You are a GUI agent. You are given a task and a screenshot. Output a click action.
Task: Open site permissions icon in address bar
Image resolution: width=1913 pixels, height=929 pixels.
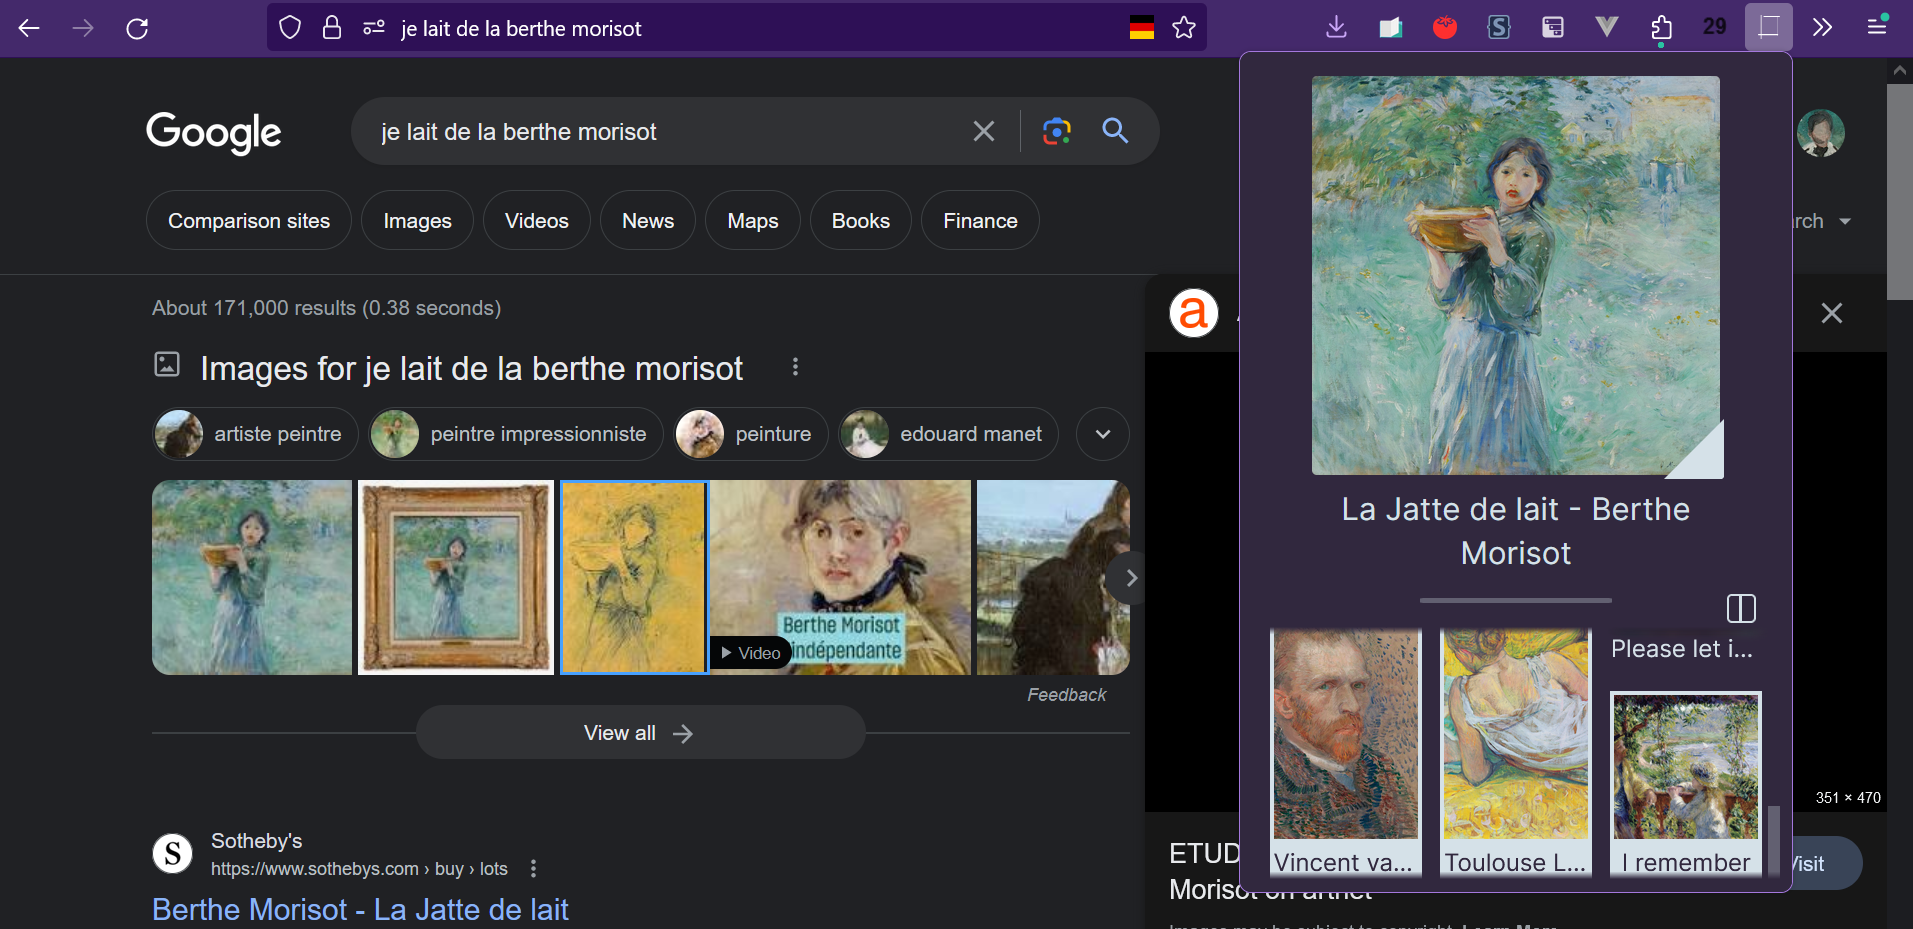374,28
